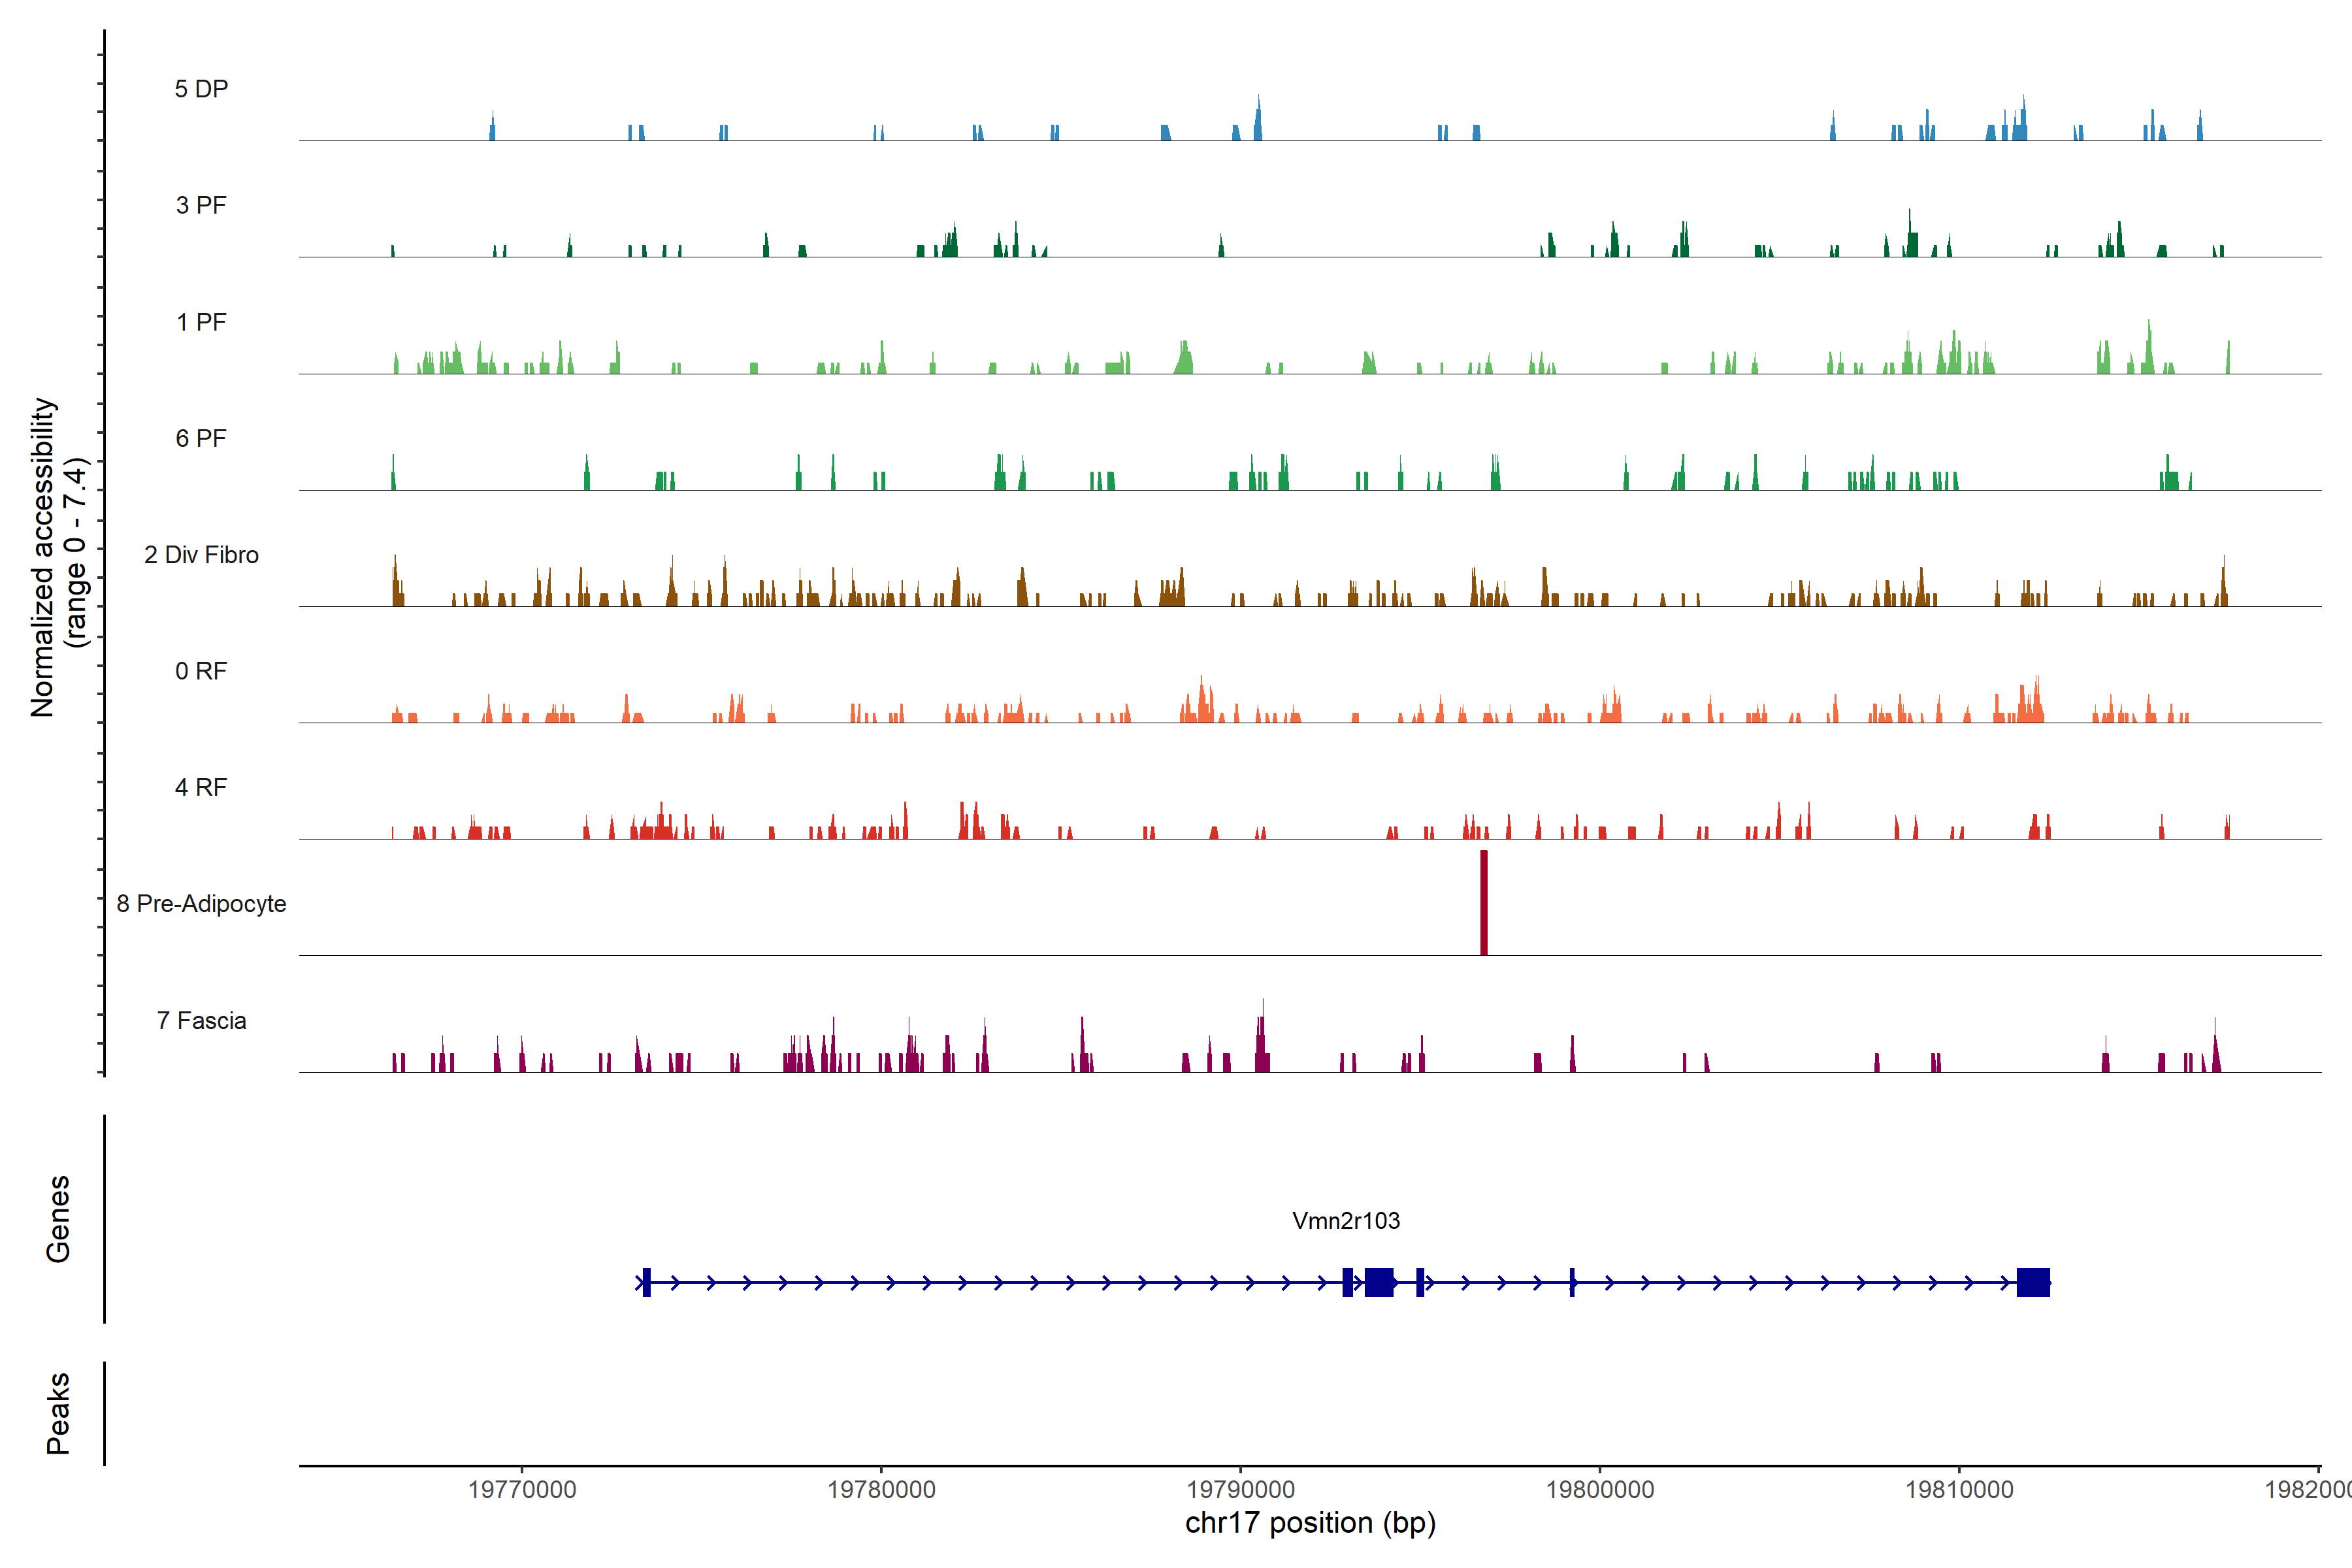2352x1568 pixels.
Task: Click the Peaks panel label
Action: click(58, 1413)
